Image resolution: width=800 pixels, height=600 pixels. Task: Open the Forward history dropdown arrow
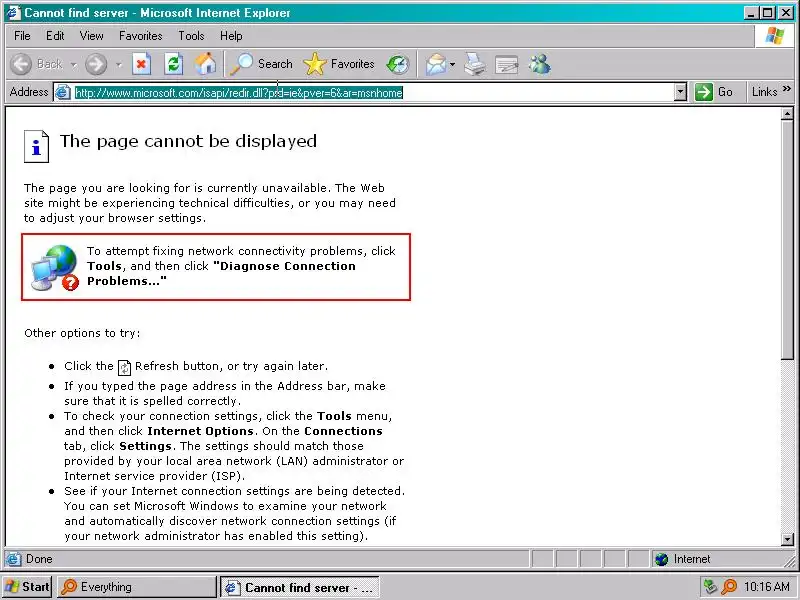[119, 65]
